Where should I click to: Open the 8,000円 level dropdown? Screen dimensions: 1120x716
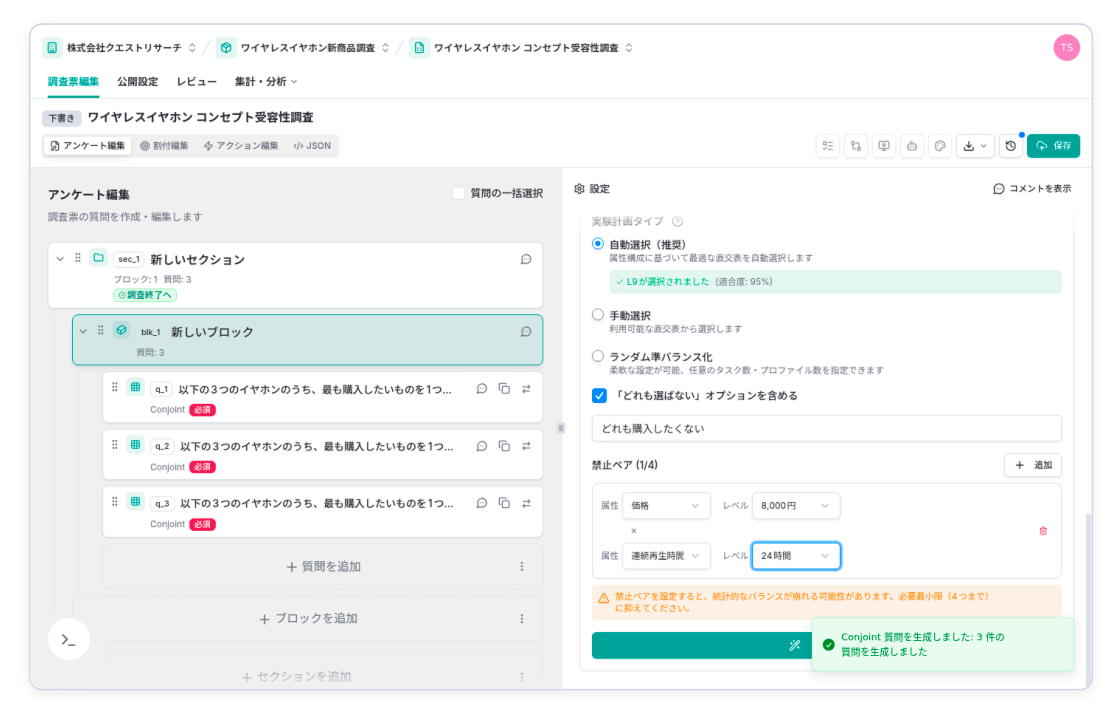tap(796, 505)
